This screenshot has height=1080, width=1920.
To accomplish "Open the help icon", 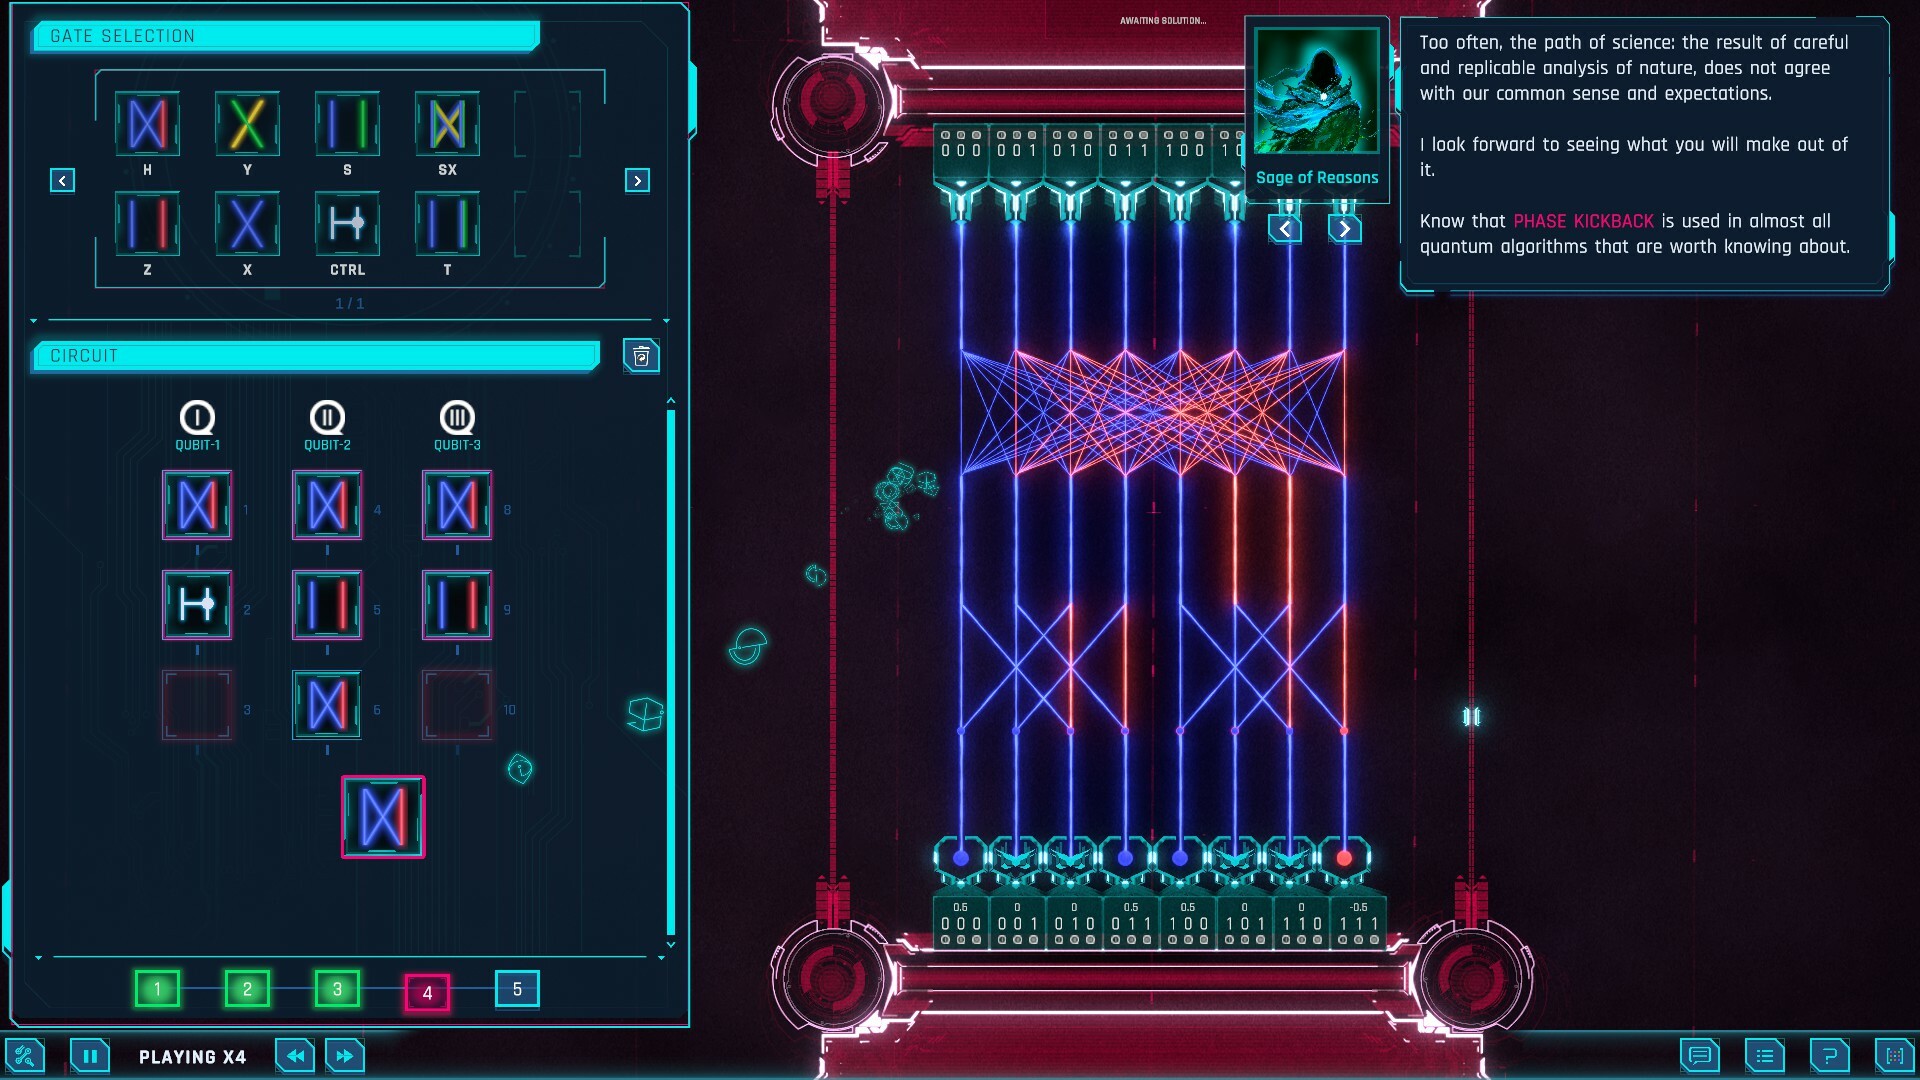I will pyautogui.click(x=1831, y=1055).
